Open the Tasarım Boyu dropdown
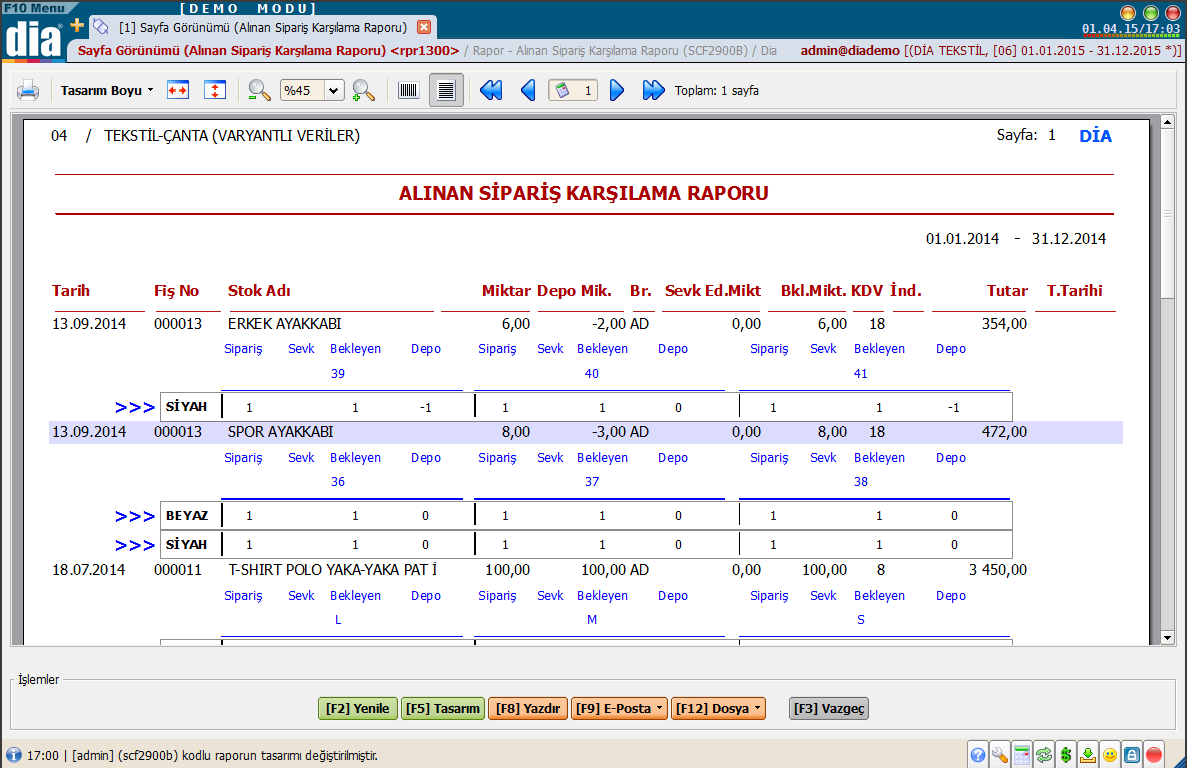The height and width of the screenshot is (768, 1187). pos(107,90)
